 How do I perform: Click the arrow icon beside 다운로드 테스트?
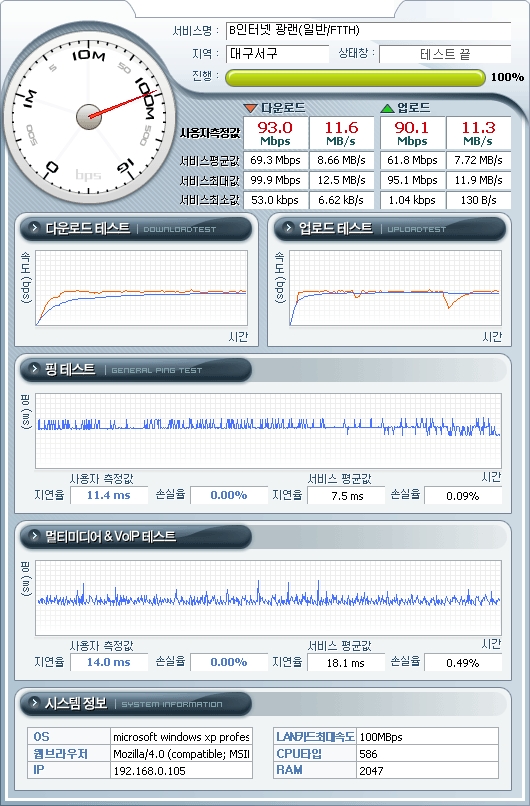click(34, 228)
